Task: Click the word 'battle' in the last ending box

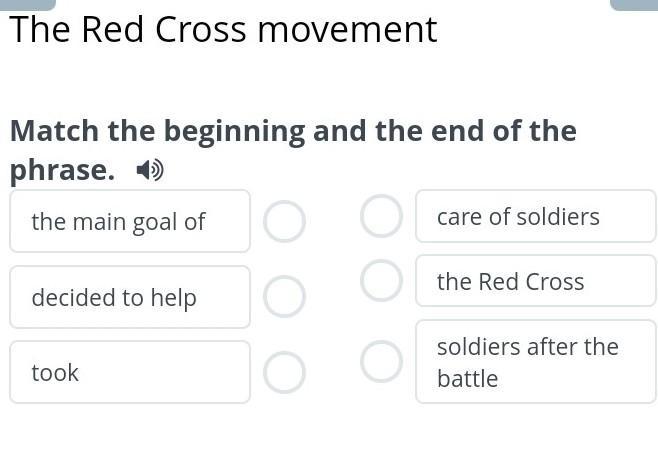Action: click(x=467, y=379)
